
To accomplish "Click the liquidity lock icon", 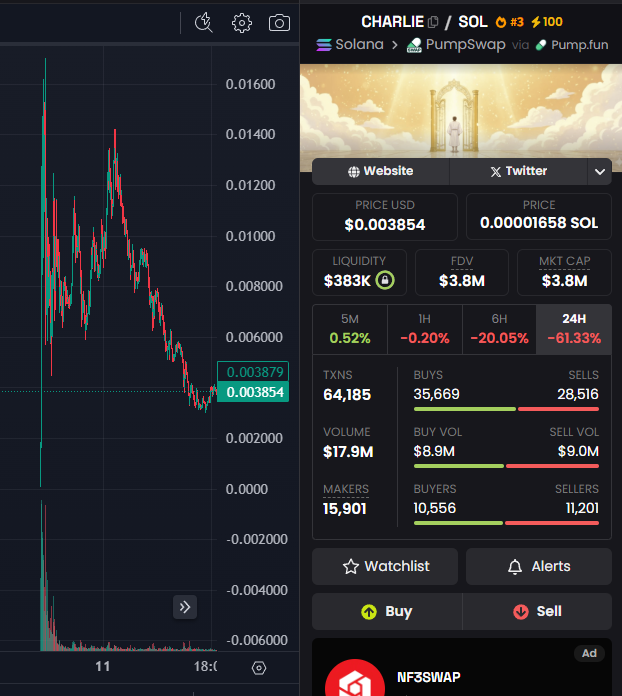I will point(385,280).
